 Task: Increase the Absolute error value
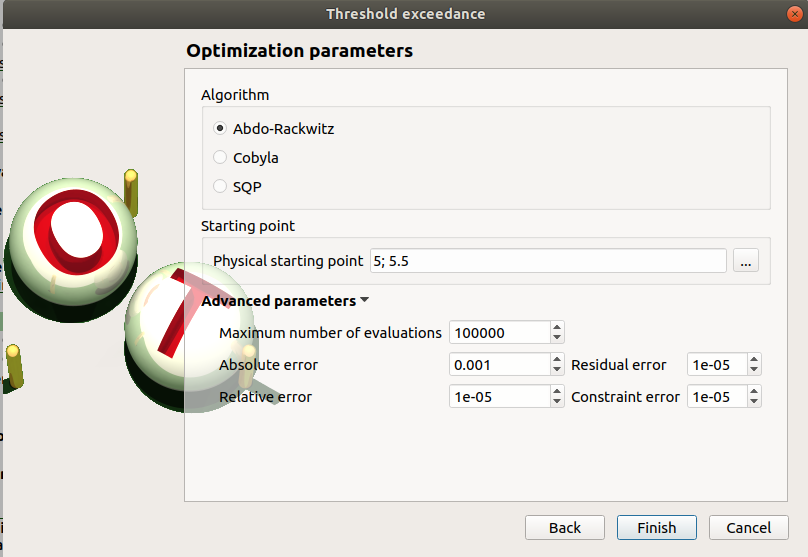point(557,360)
